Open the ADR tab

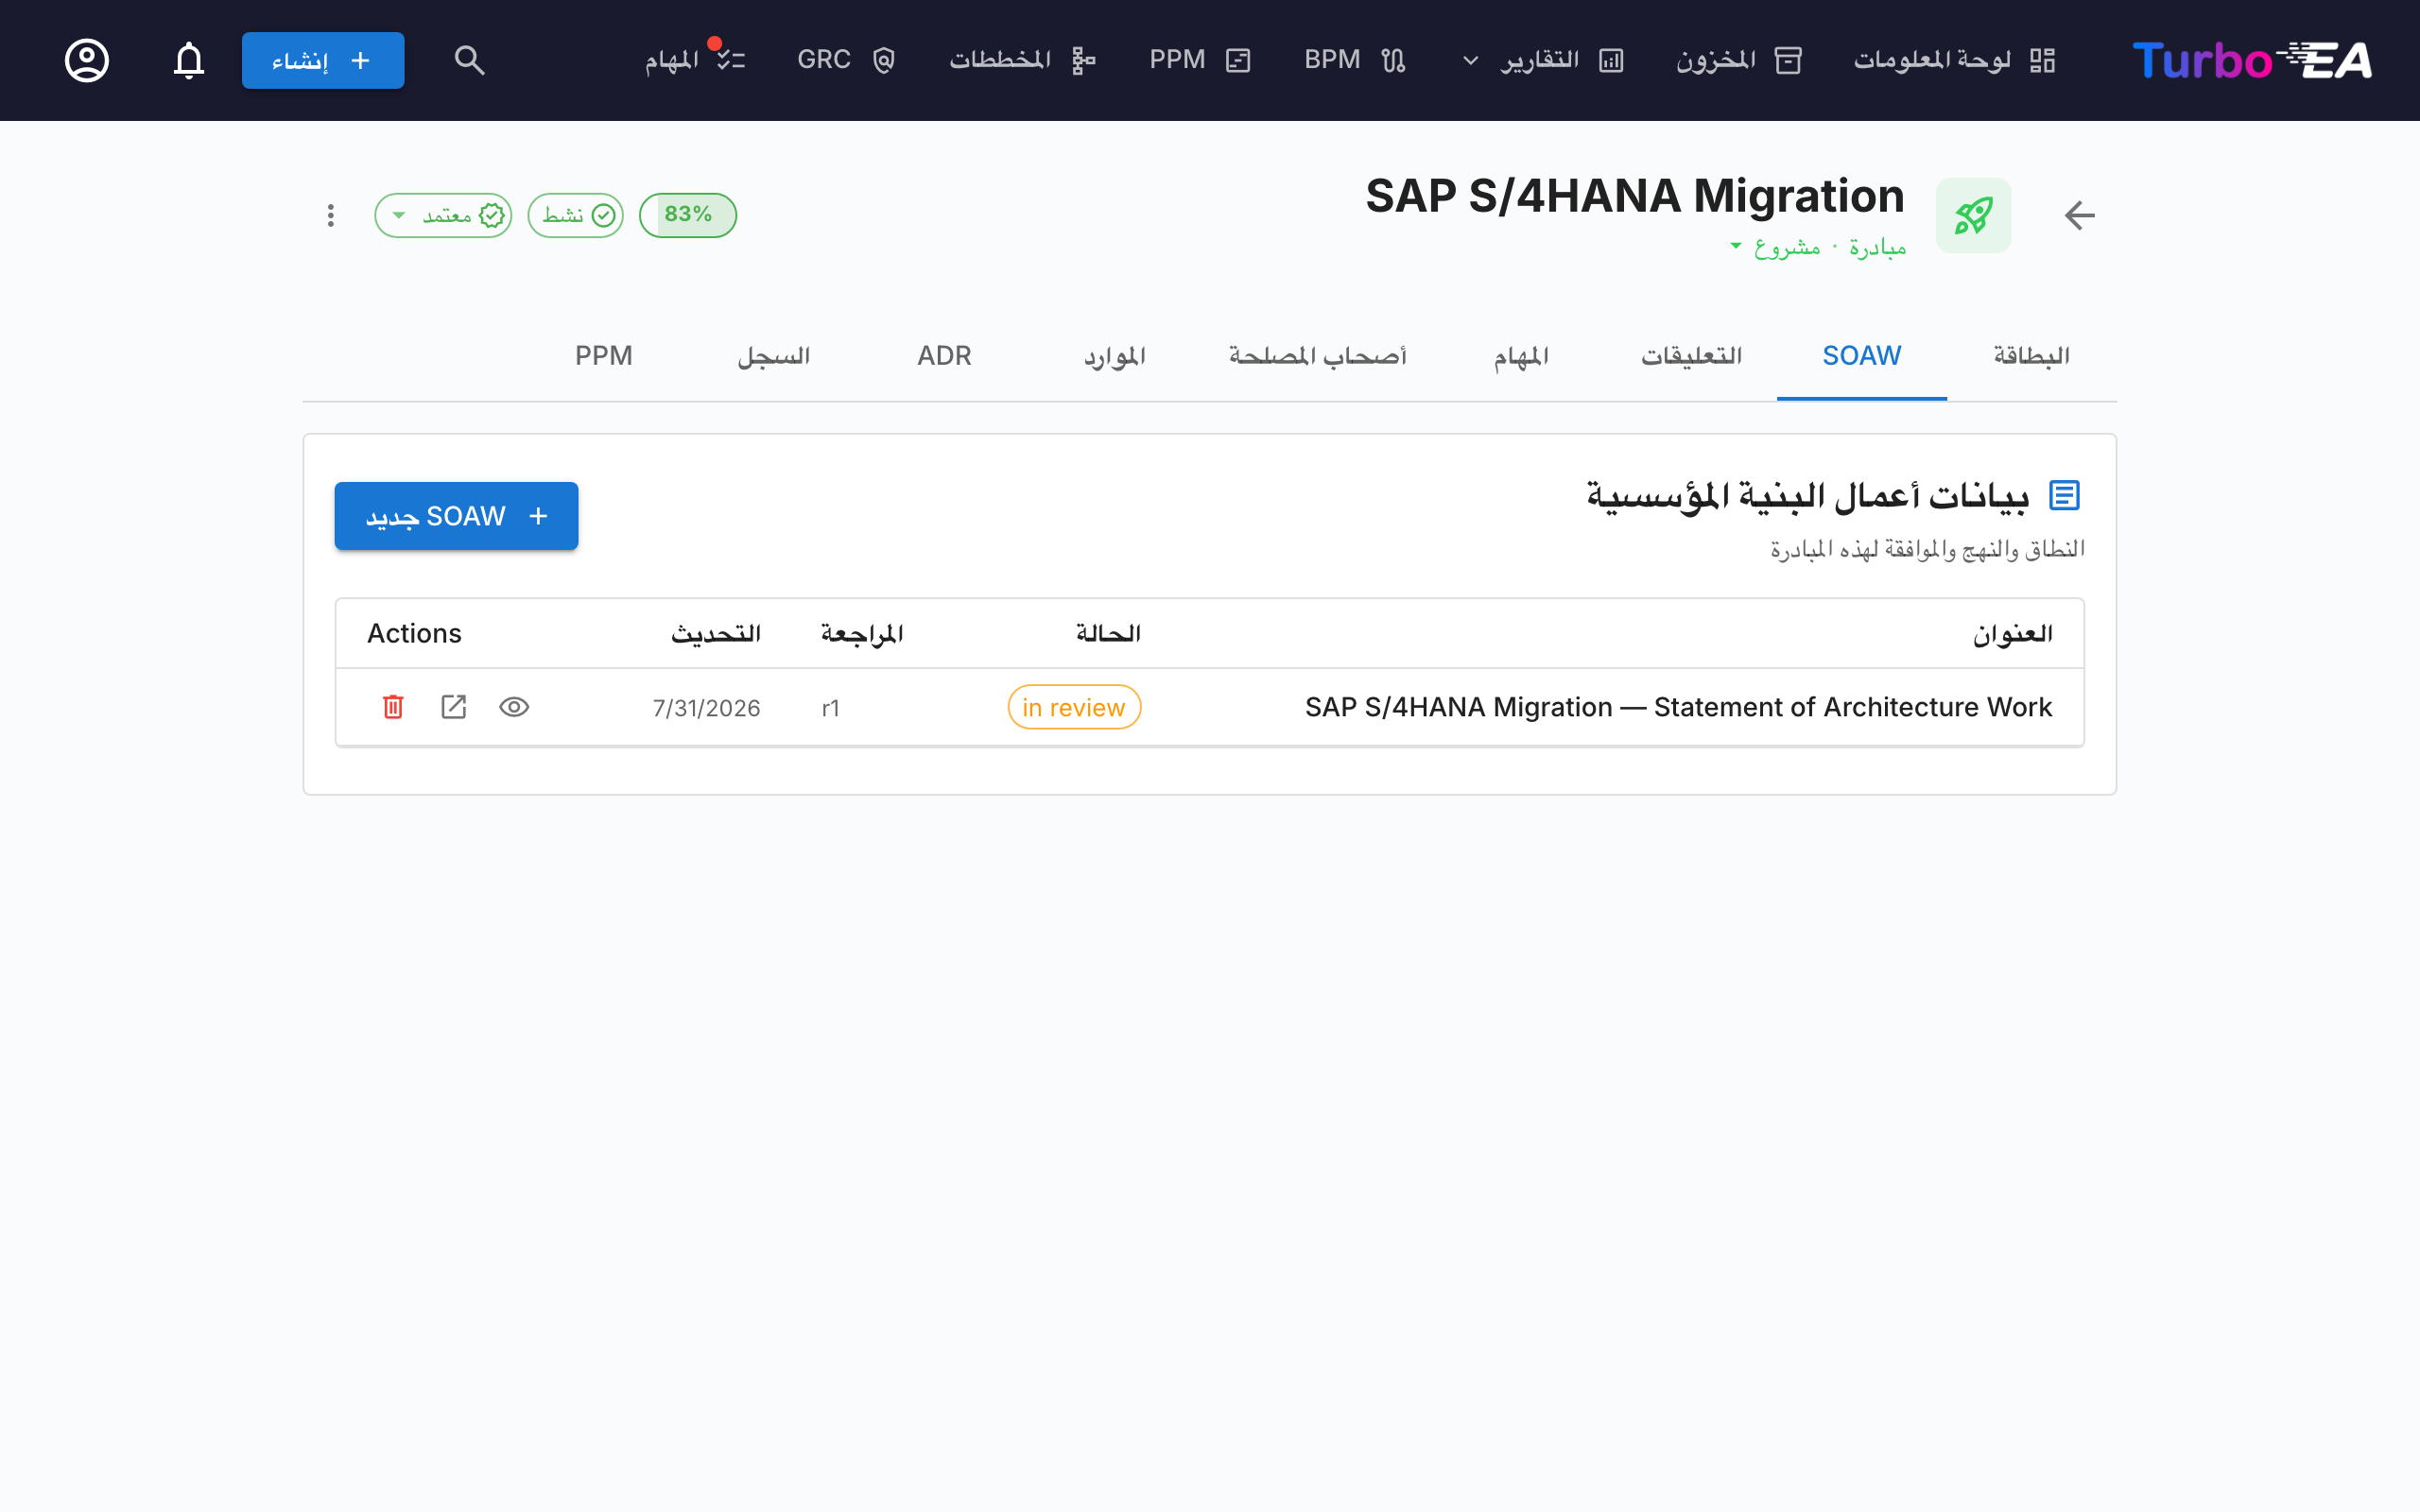click(944, 356)
